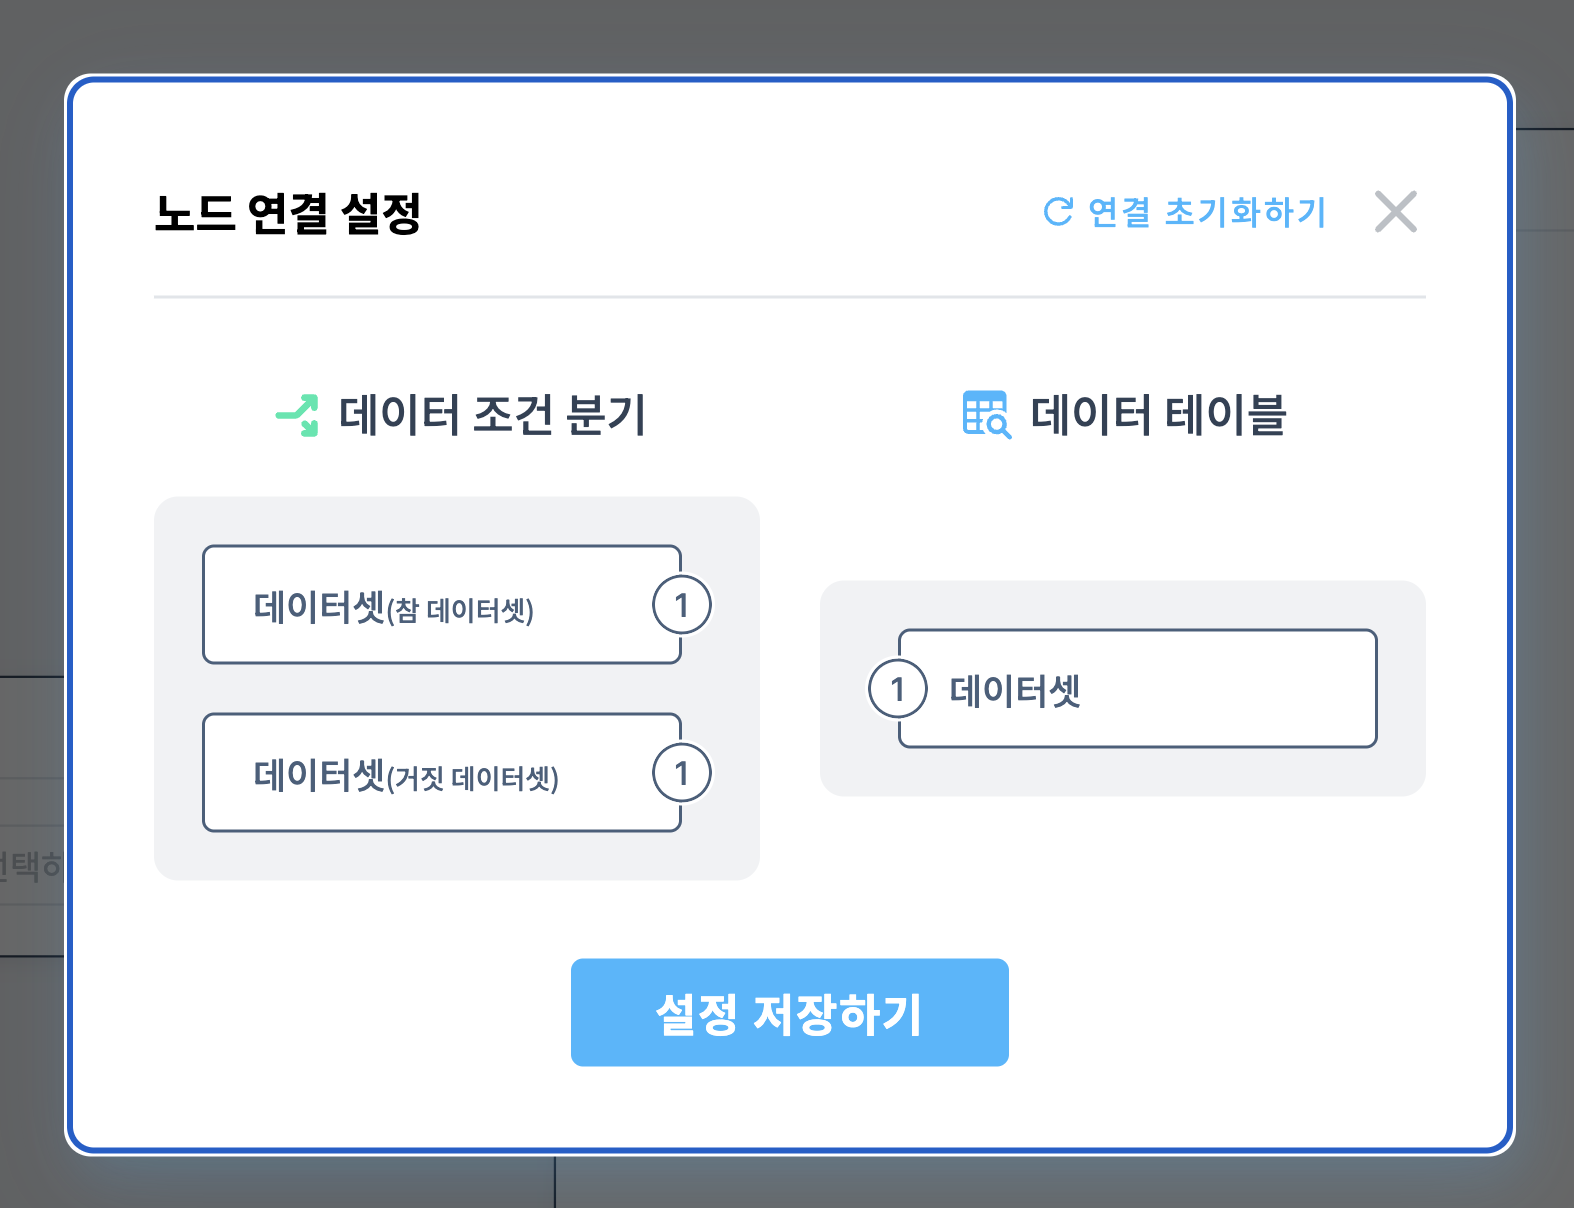Select the green branch icon above 데이터 조건 분기
1574x1208 pixels.
[x=297, y=412]
